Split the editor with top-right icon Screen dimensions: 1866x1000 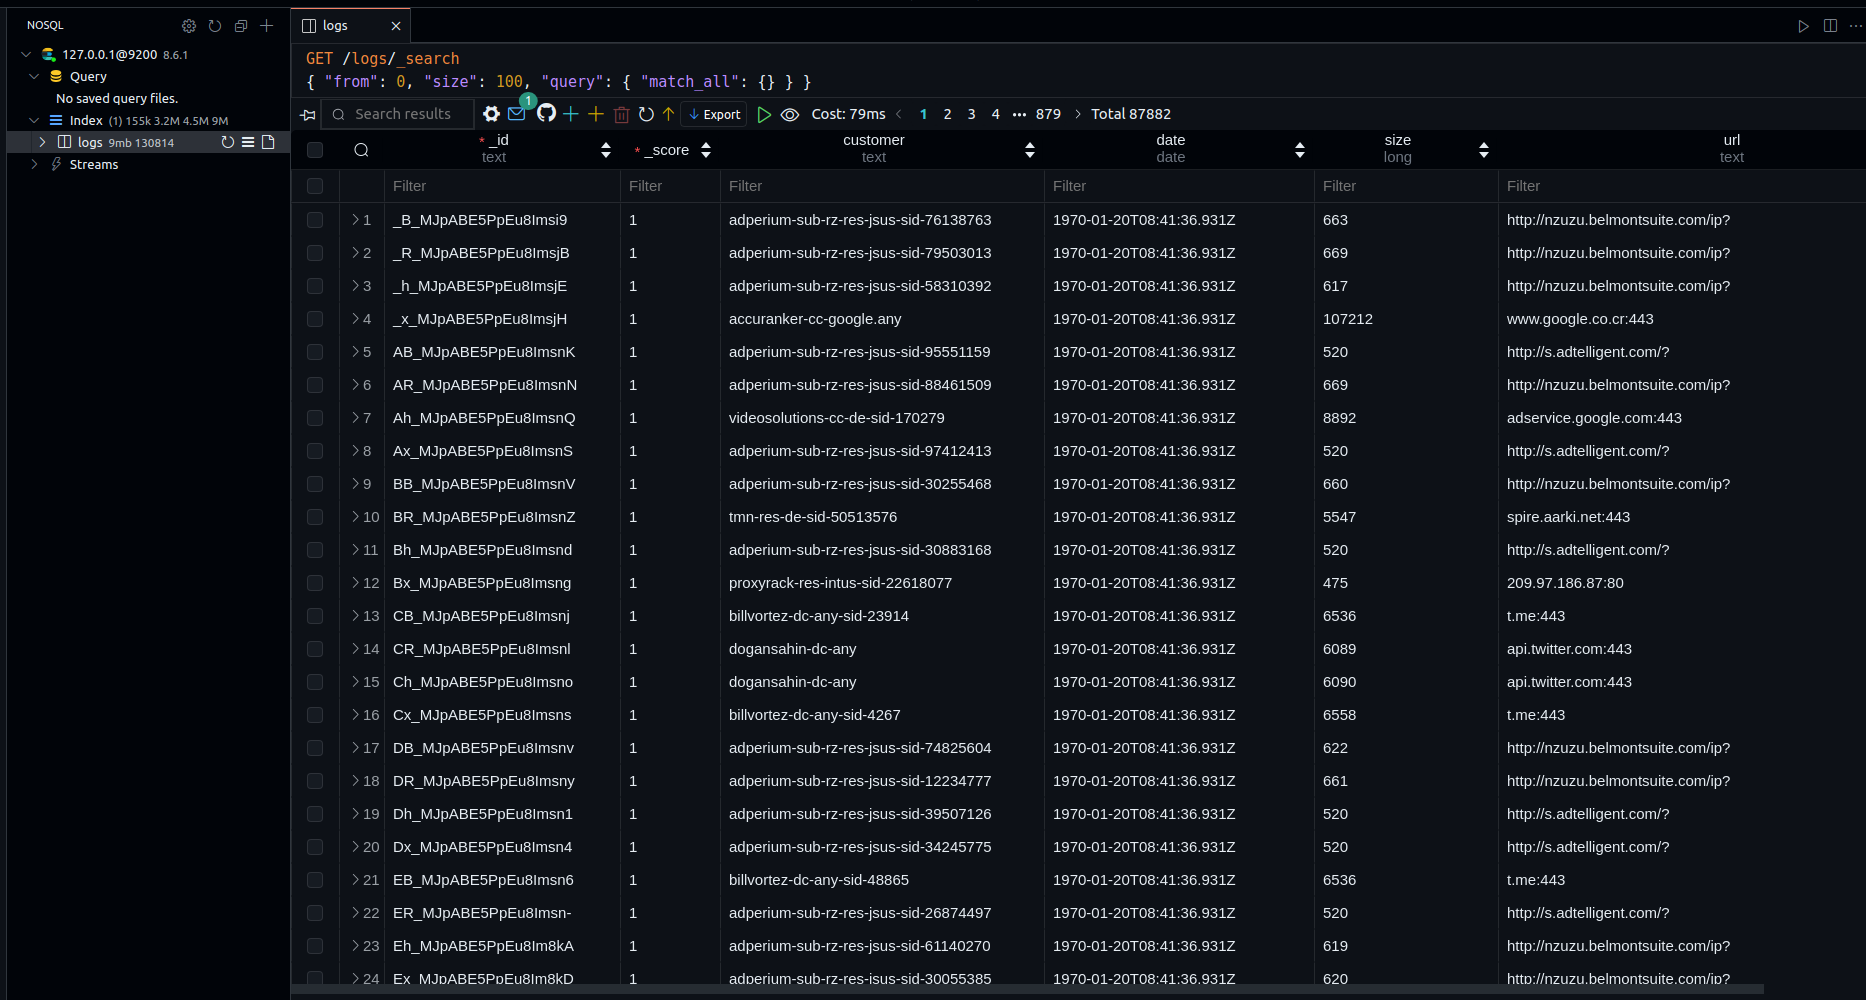[x=1830, y=26]
